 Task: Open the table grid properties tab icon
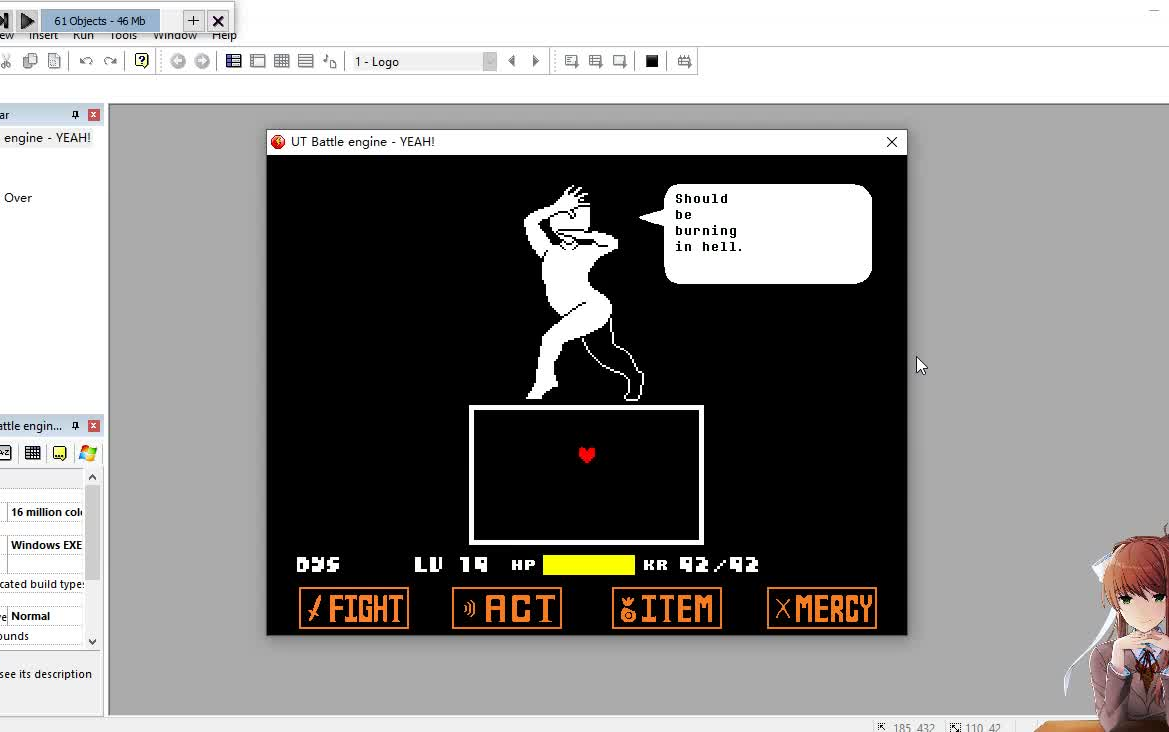click(x=33, y=453)
